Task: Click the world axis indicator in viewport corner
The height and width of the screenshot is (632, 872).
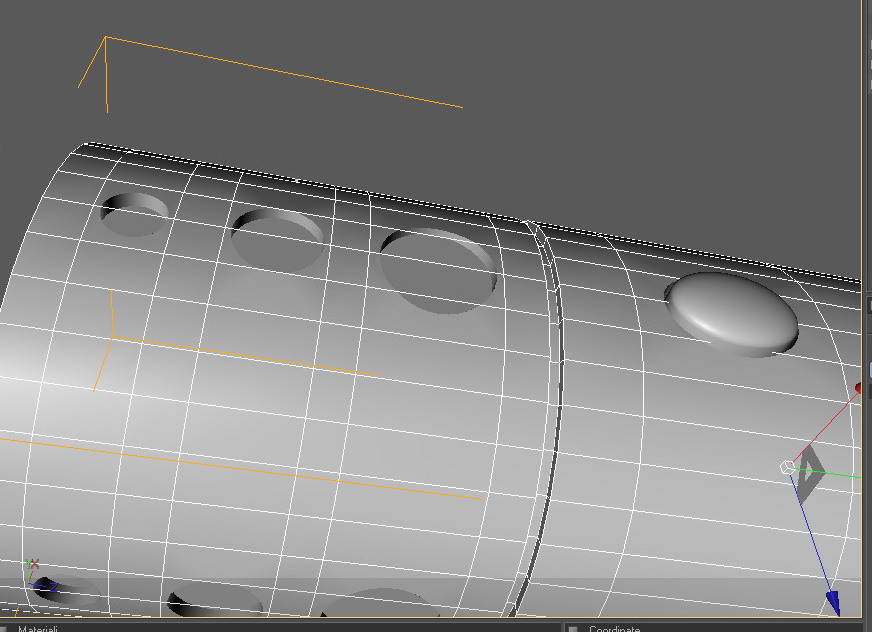Action: 39,576
